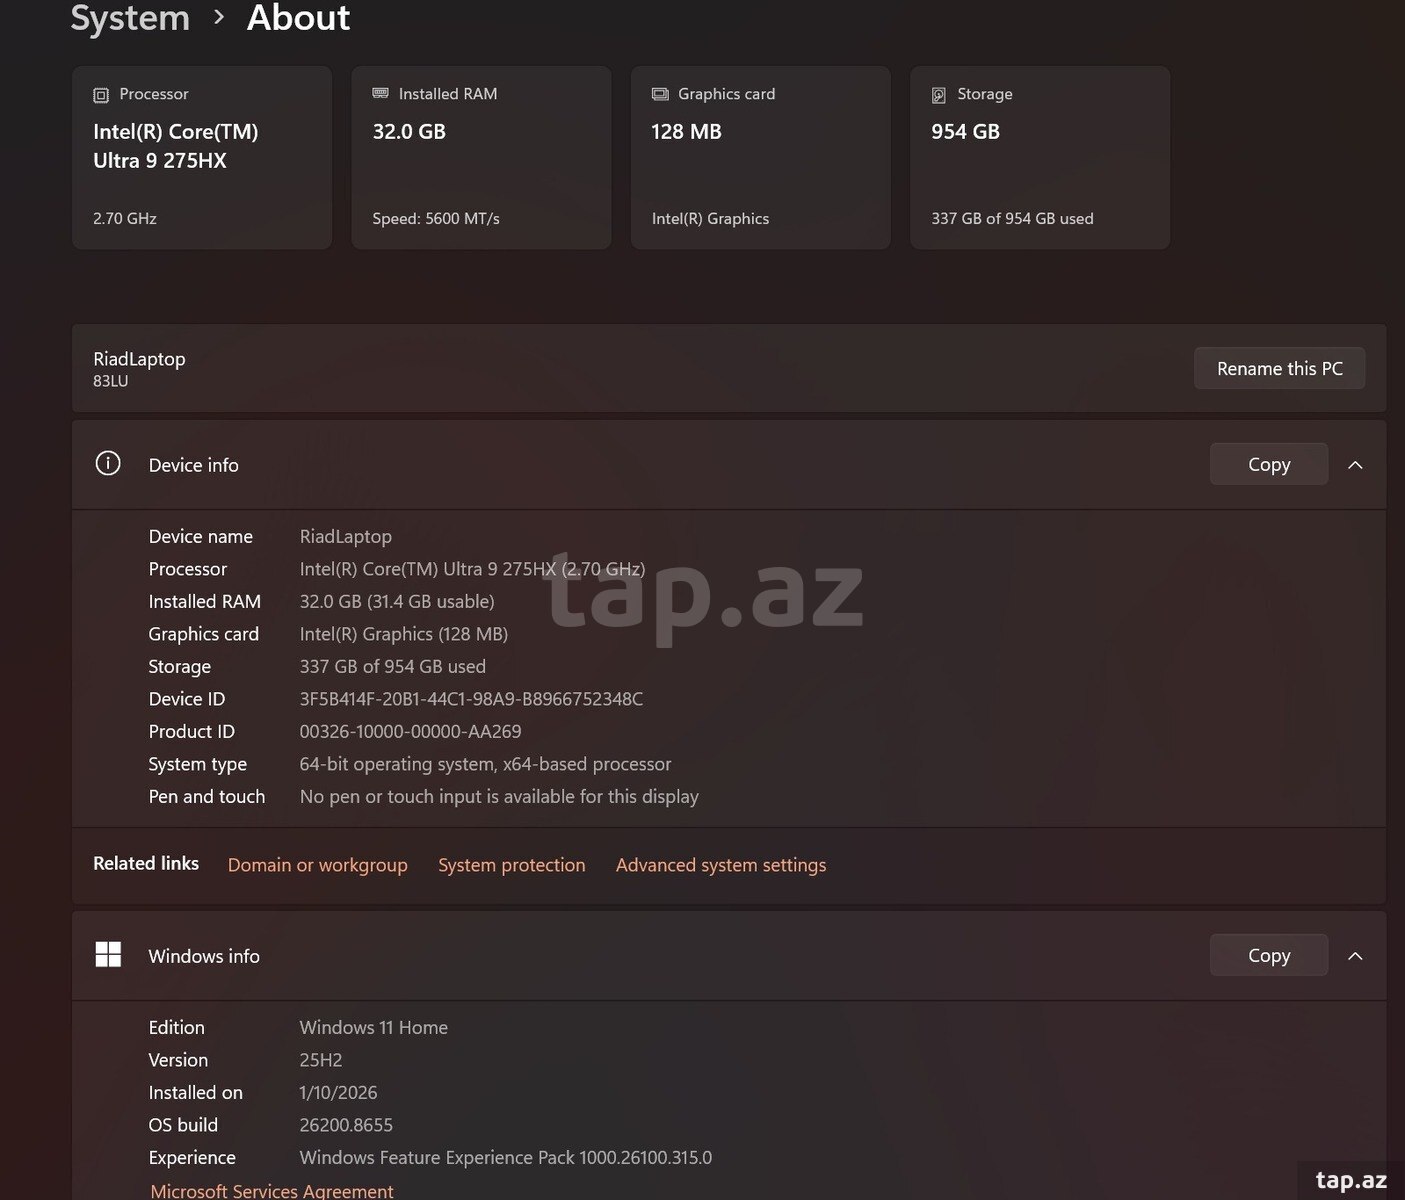Click the Related links label

pos(146,863)
